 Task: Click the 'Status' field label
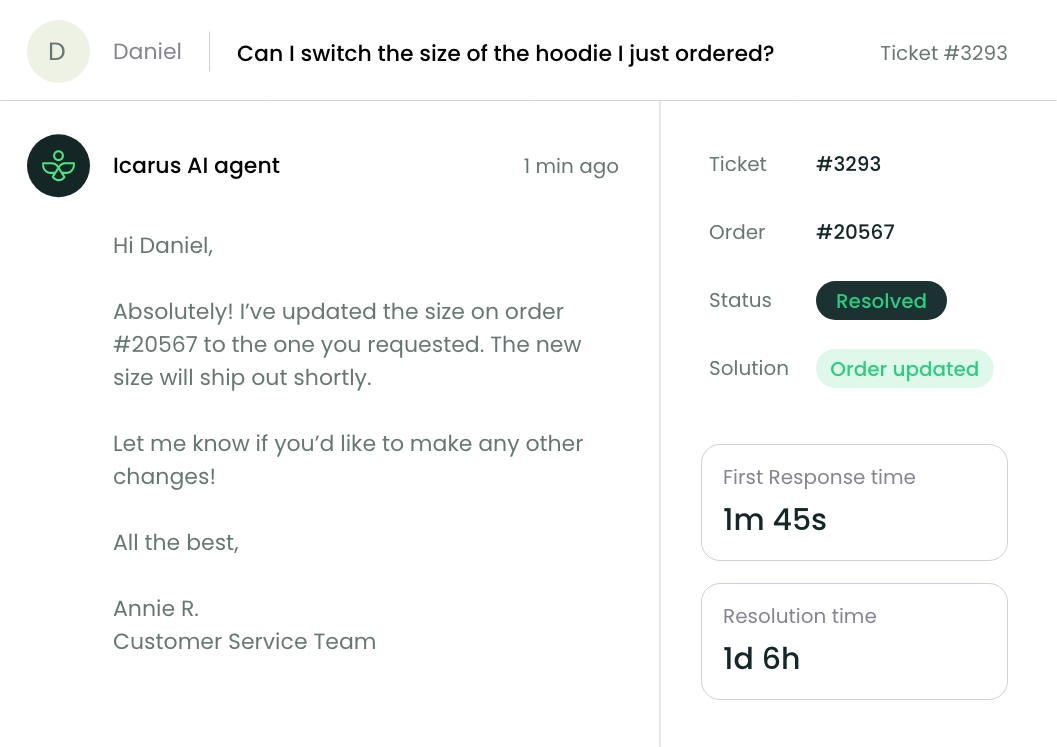pyautogui.click(x=739, y=300)
